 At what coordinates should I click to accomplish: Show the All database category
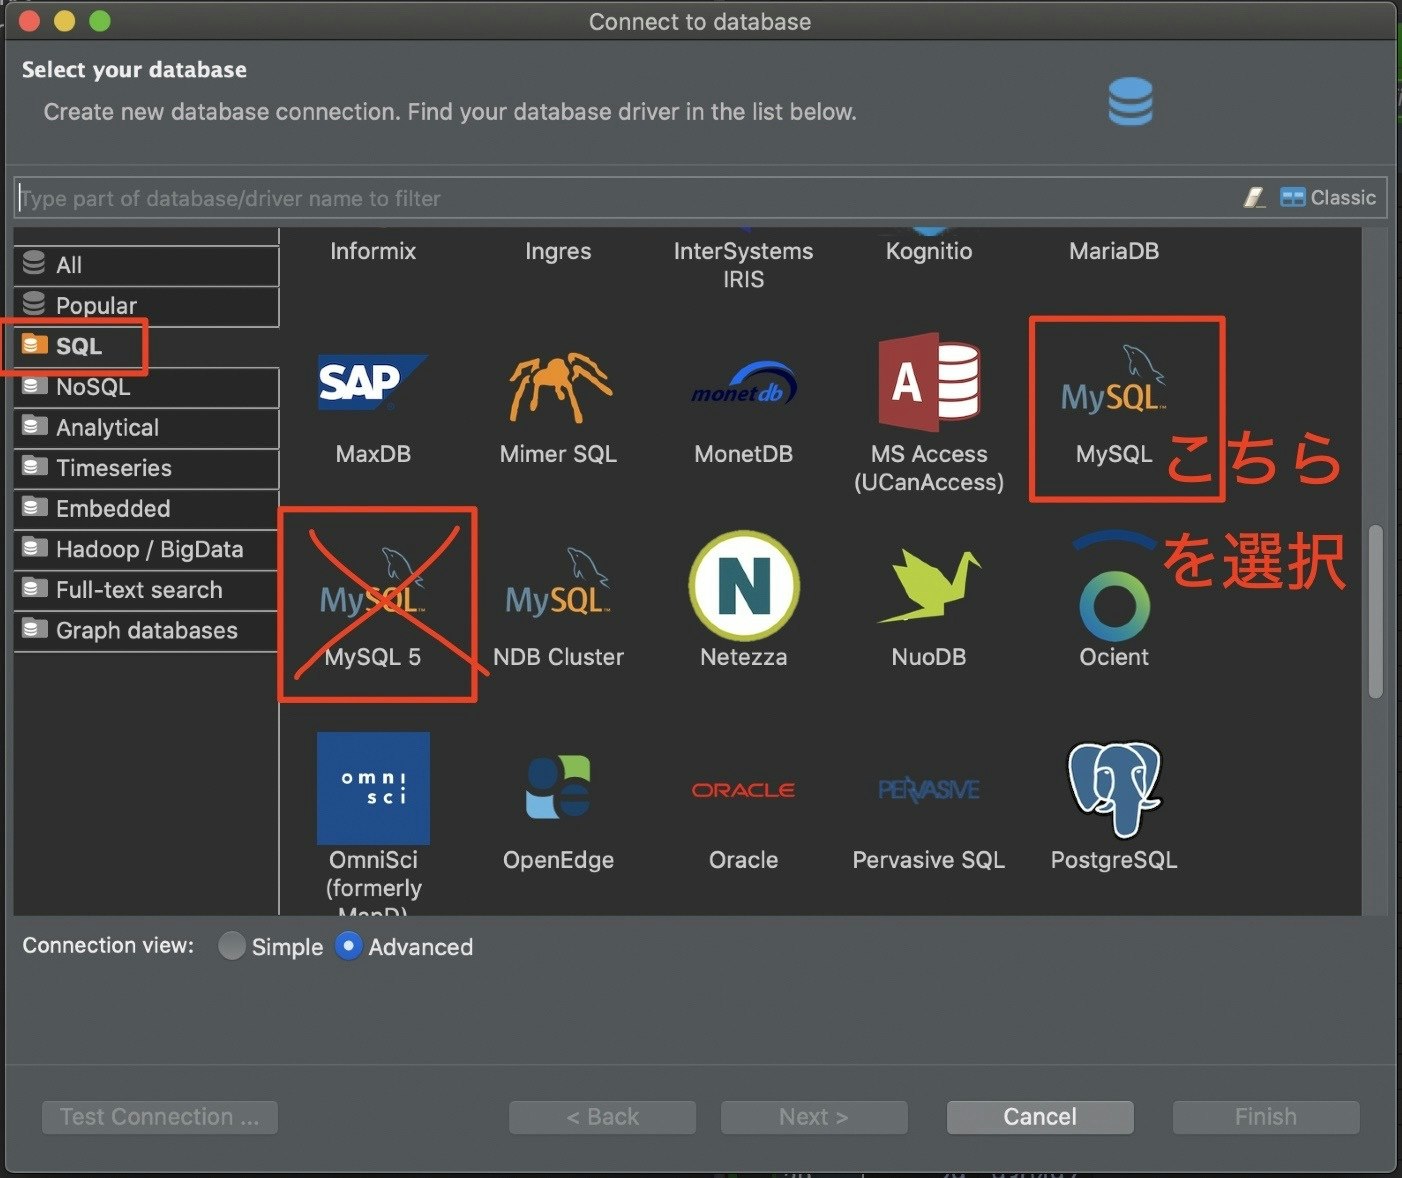tap(146, 265)
